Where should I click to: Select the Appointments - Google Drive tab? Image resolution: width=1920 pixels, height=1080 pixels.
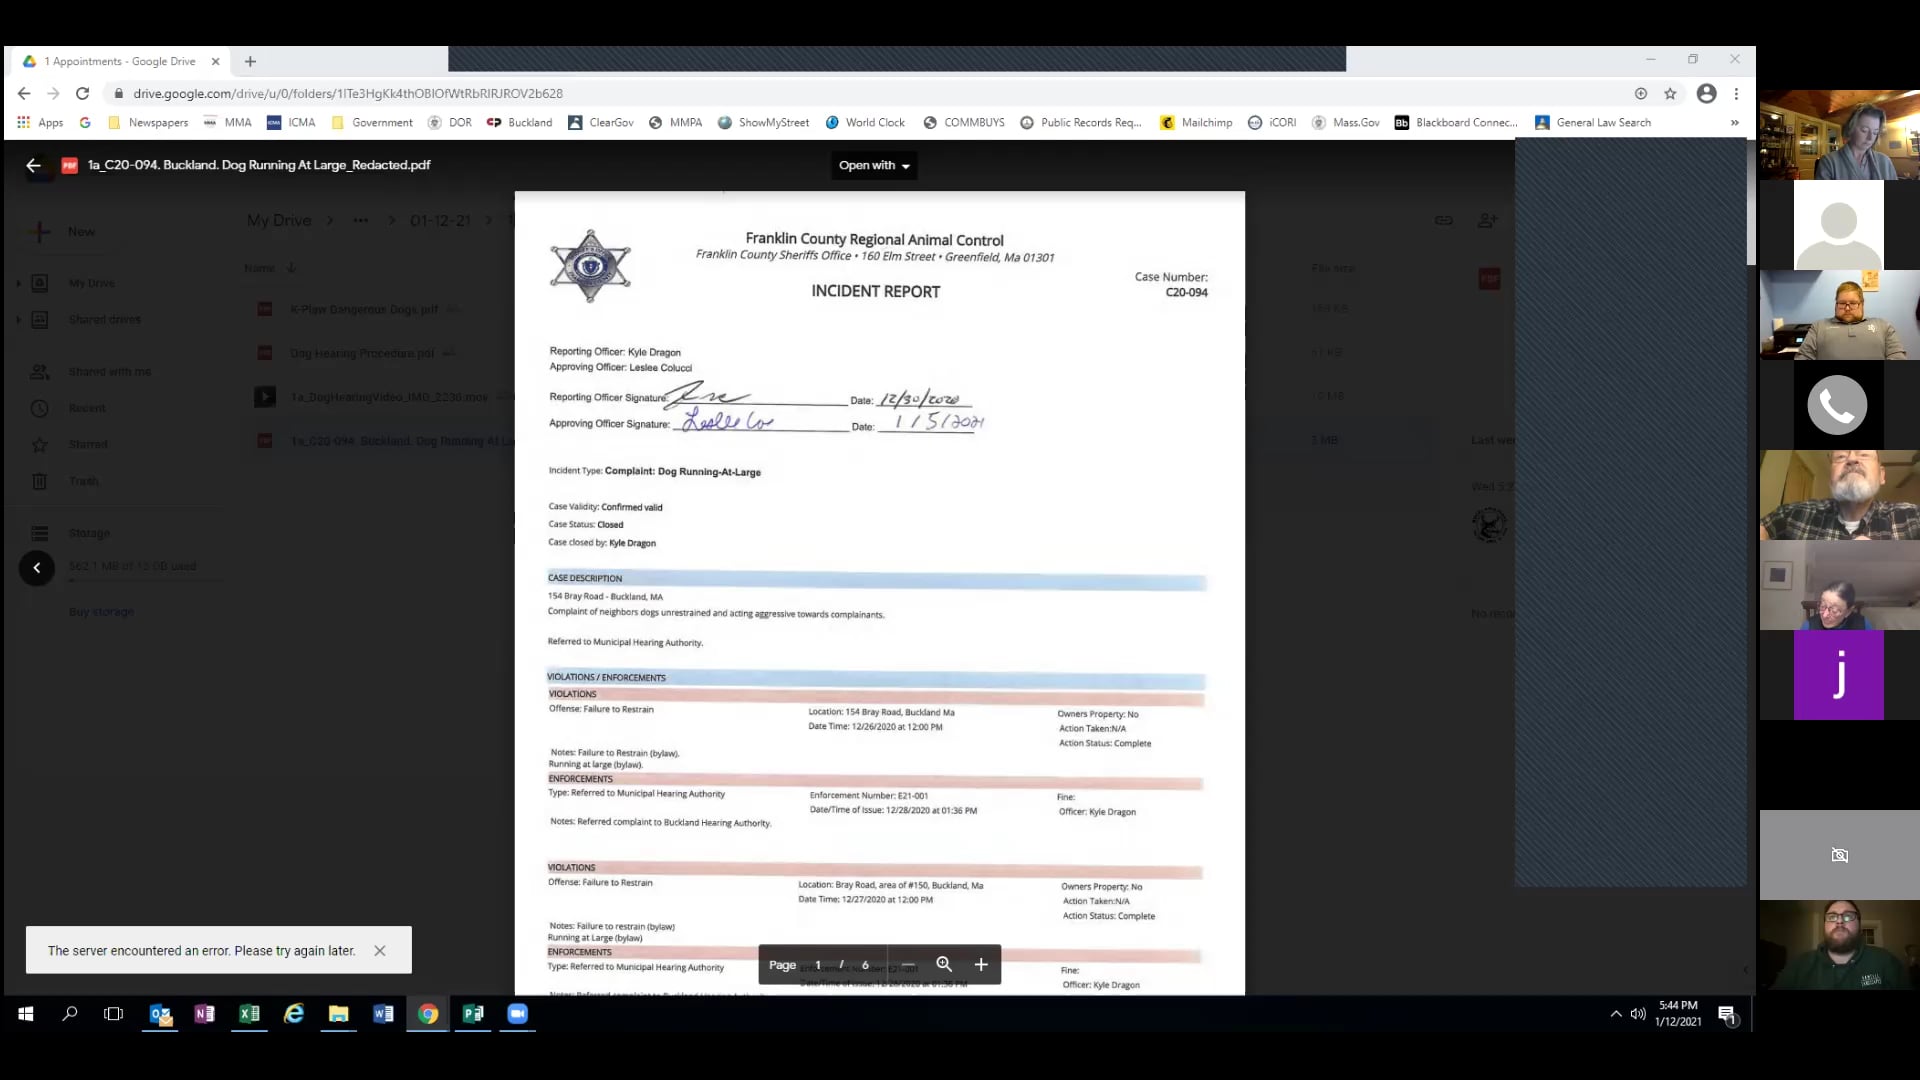tap(120, 61)
